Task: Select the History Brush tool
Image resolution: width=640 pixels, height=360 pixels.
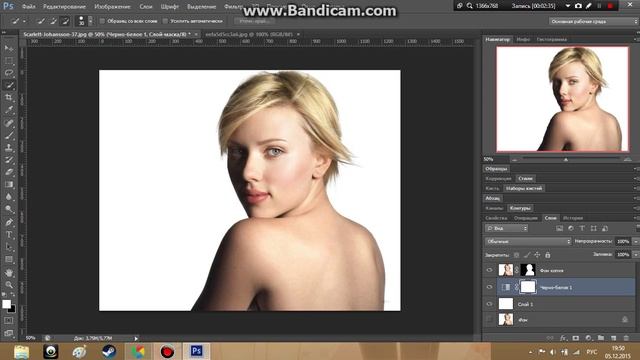Action: pos(9,160)
